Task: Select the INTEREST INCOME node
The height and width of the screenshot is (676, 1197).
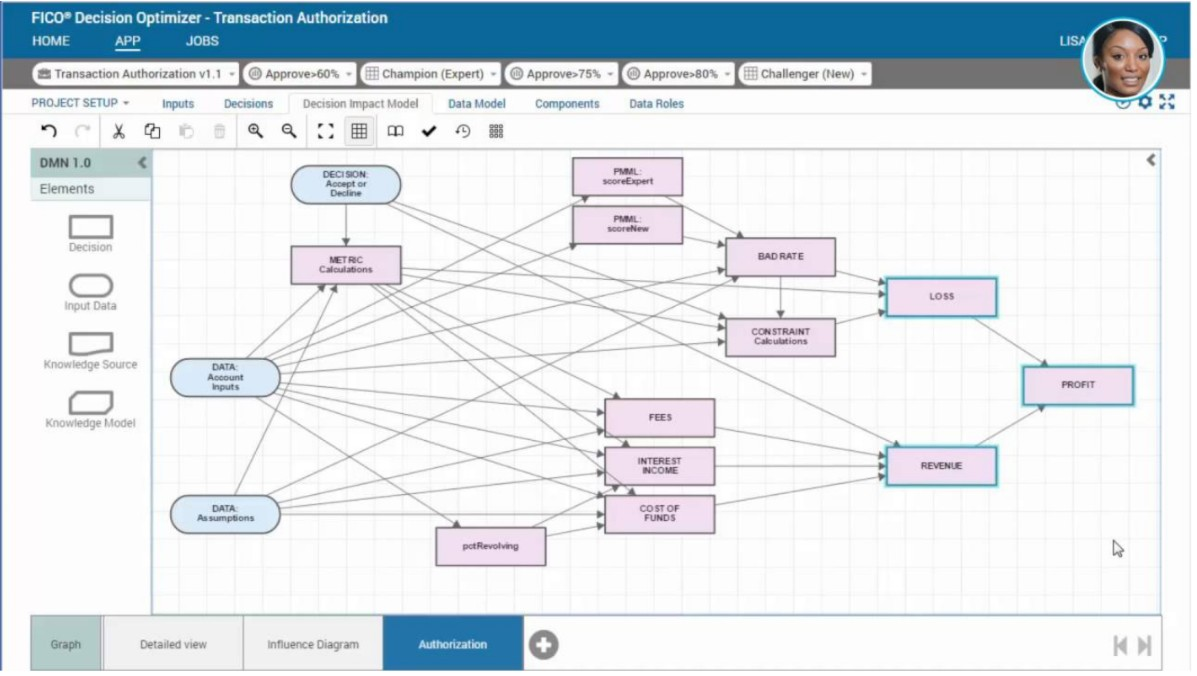Action: tap(660, 466)
